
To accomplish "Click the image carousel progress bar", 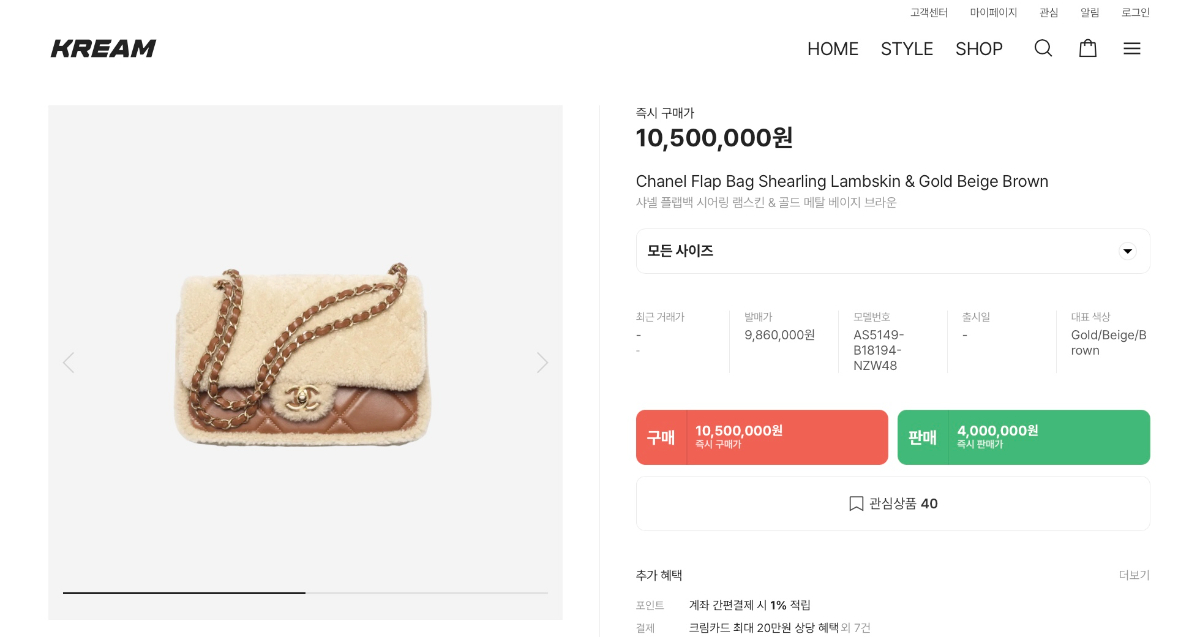I will click(x=305, y=593).
